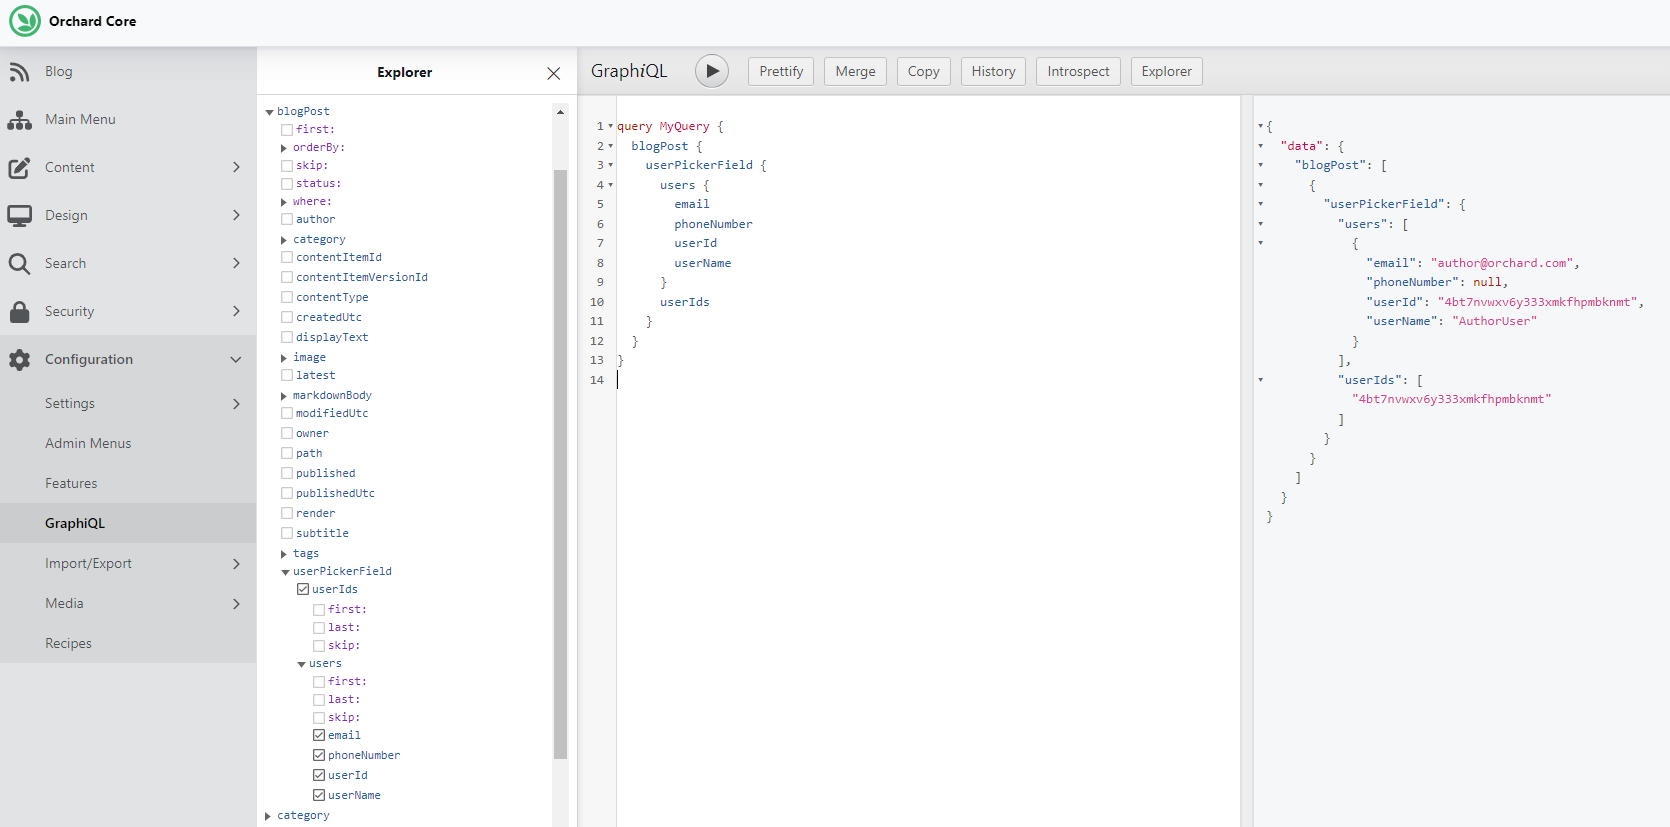Screen dimensions: 1670x827
Task: Click the 'author@orchard.com' result value
Action: [x=1502, y=263]
